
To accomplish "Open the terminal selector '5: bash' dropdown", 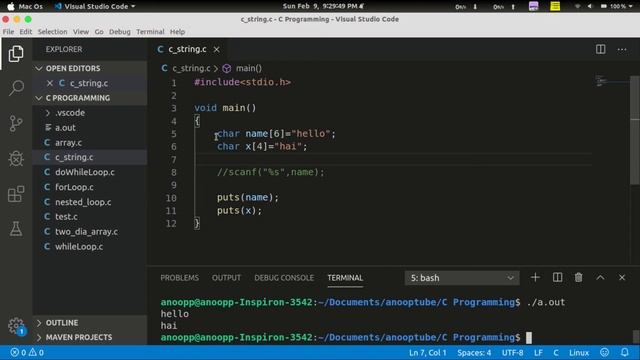I will [462, 278].
